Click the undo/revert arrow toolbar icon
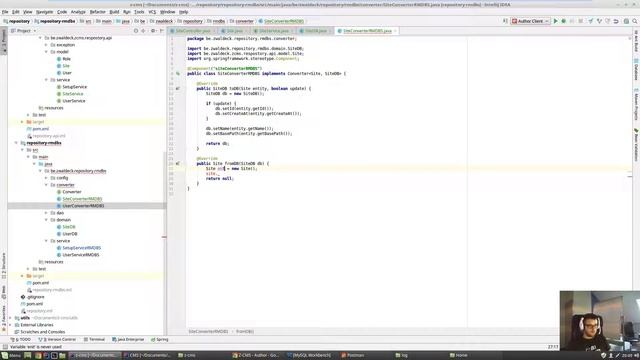 click(616, 21)
